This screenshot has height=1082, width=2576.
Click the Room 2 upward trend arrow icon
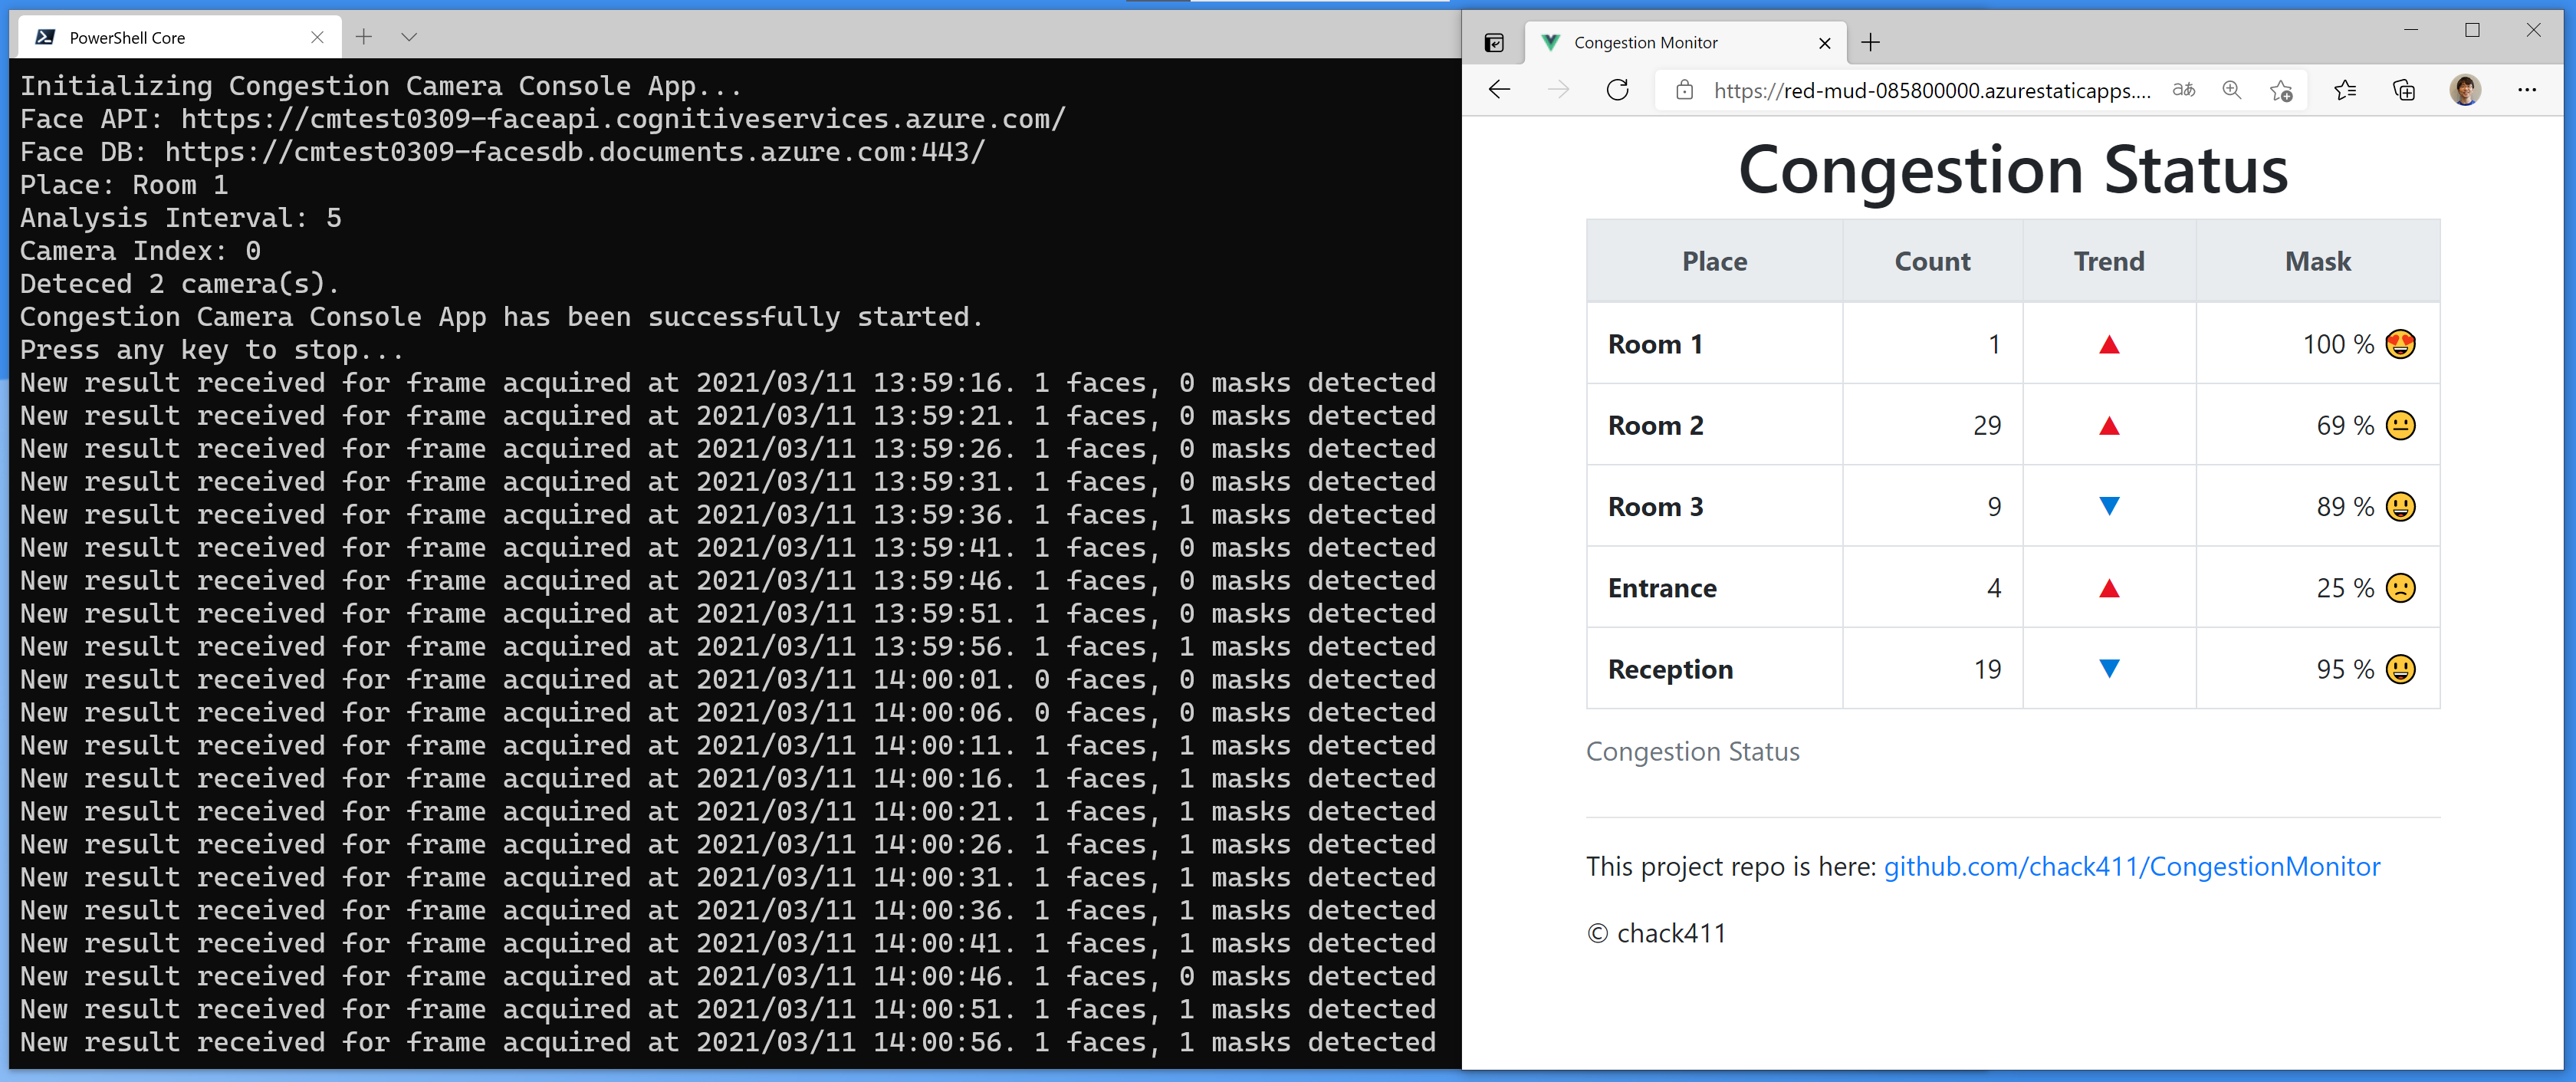click(2109, 426)
